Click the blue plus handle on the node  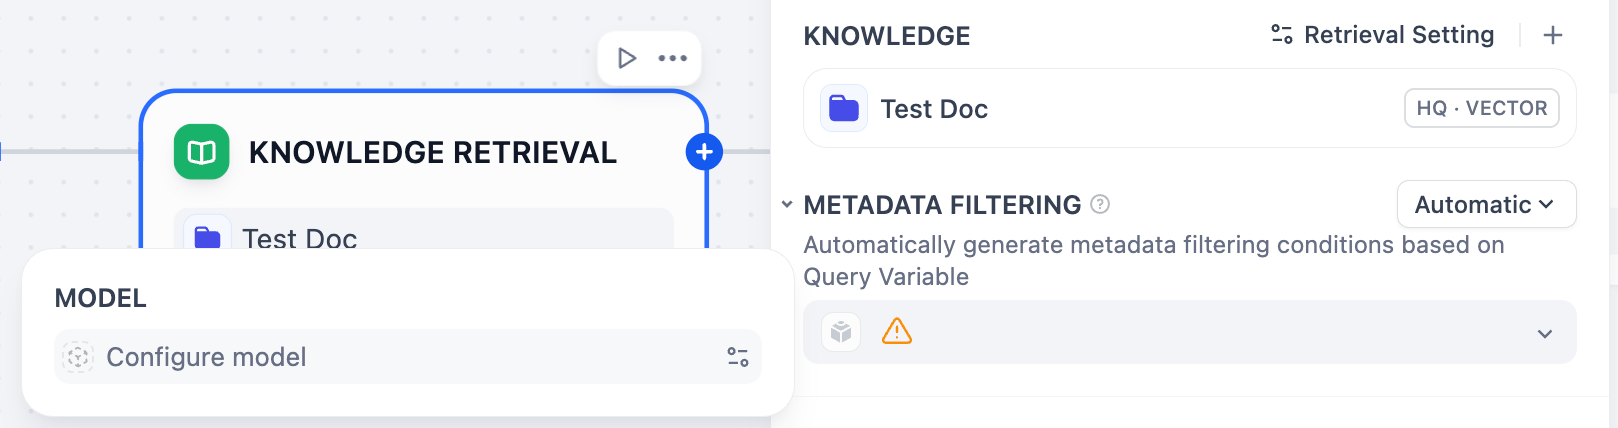point(704,152)
